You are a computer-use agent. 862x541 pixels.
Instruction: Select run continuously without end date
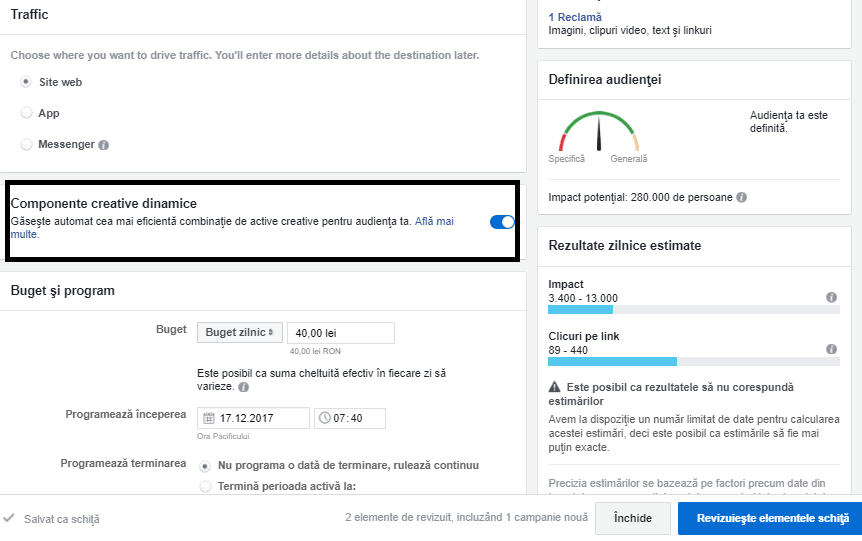coord(206,465)
